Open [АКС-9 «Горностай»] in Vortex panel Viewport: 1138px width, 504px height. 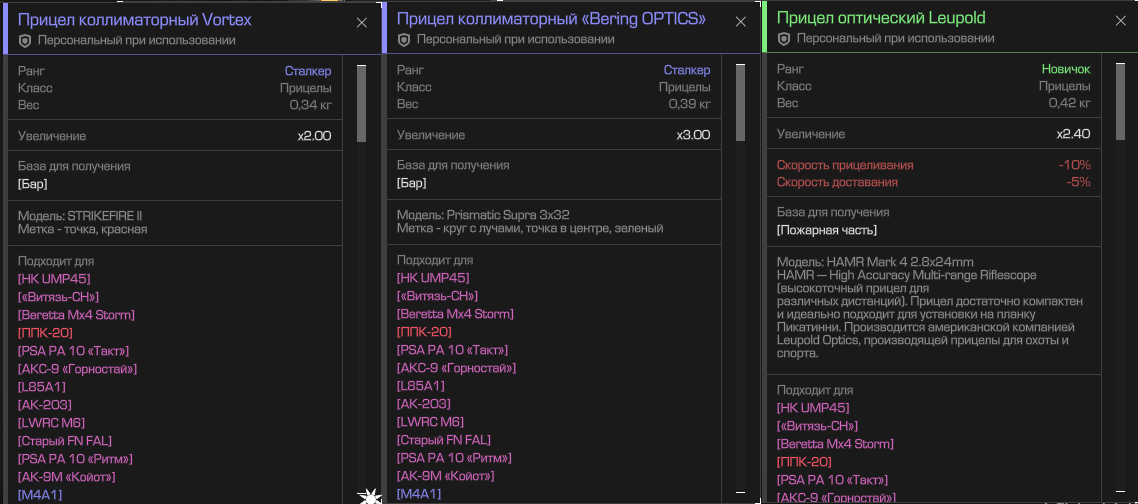(78, 369)
